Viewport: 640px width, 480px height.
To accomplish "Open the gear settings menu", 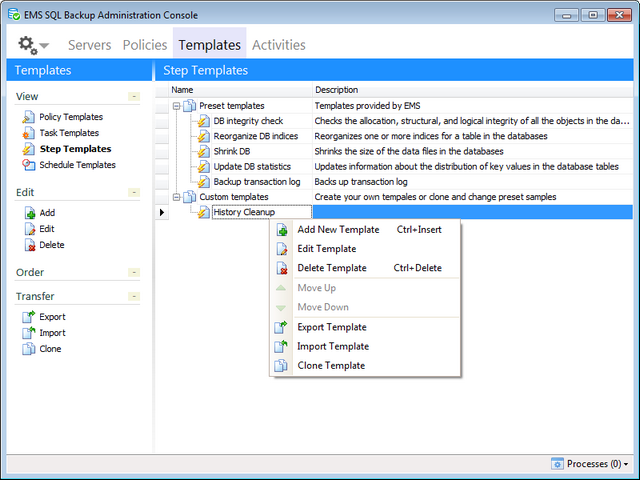I will point(27,45).
